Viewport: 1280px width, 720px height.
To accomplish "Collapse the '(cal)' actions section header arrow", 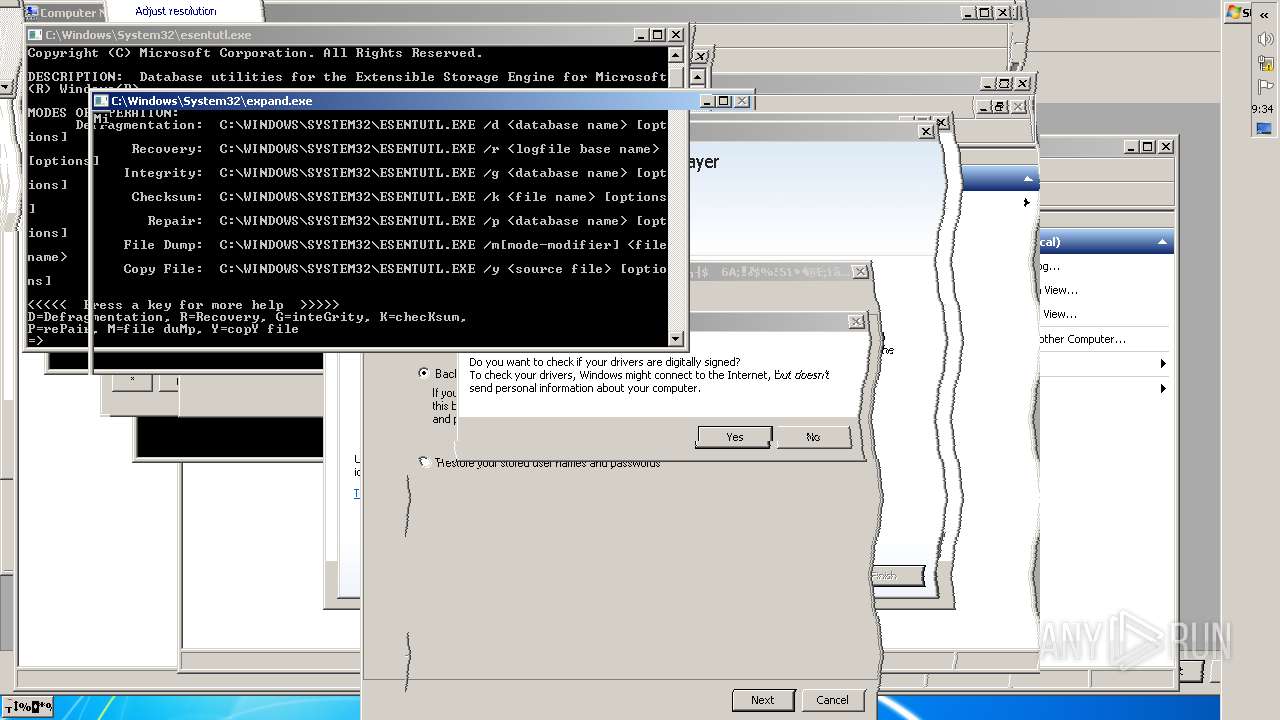I will (x=1162, y=242).
